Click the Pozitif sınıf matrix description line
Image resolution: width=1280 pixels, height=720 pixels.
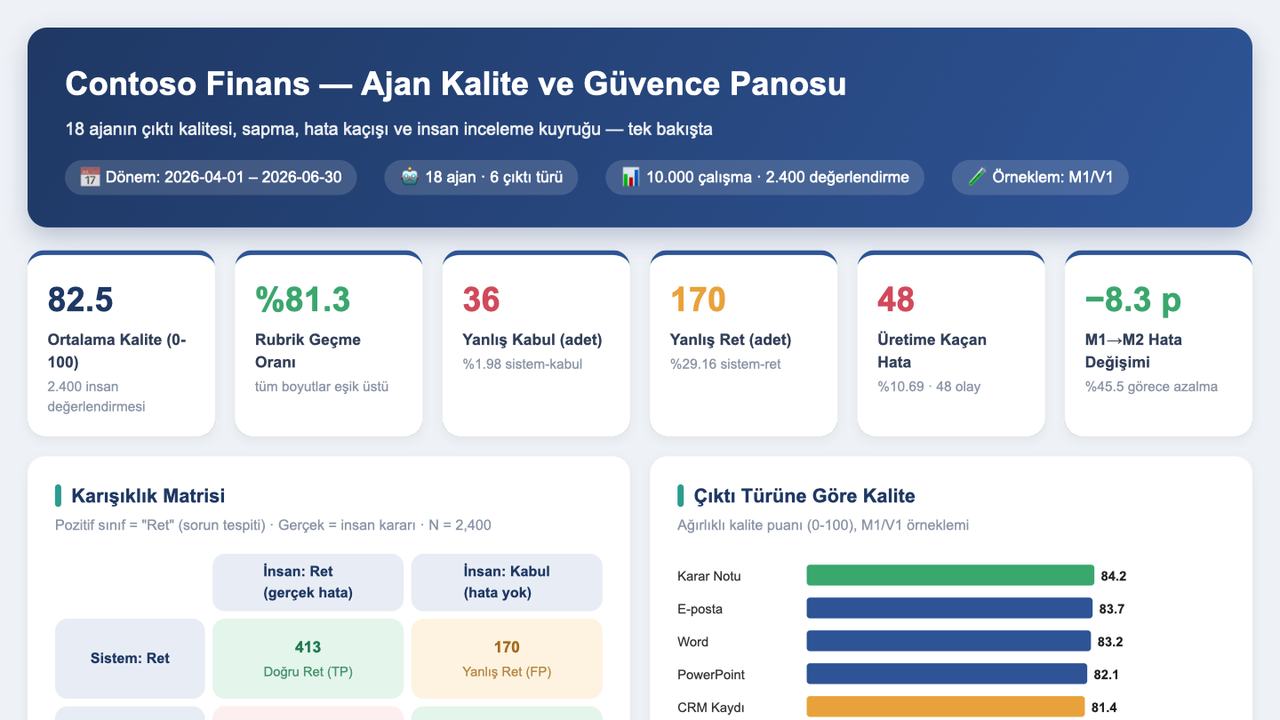pos(273,525)
